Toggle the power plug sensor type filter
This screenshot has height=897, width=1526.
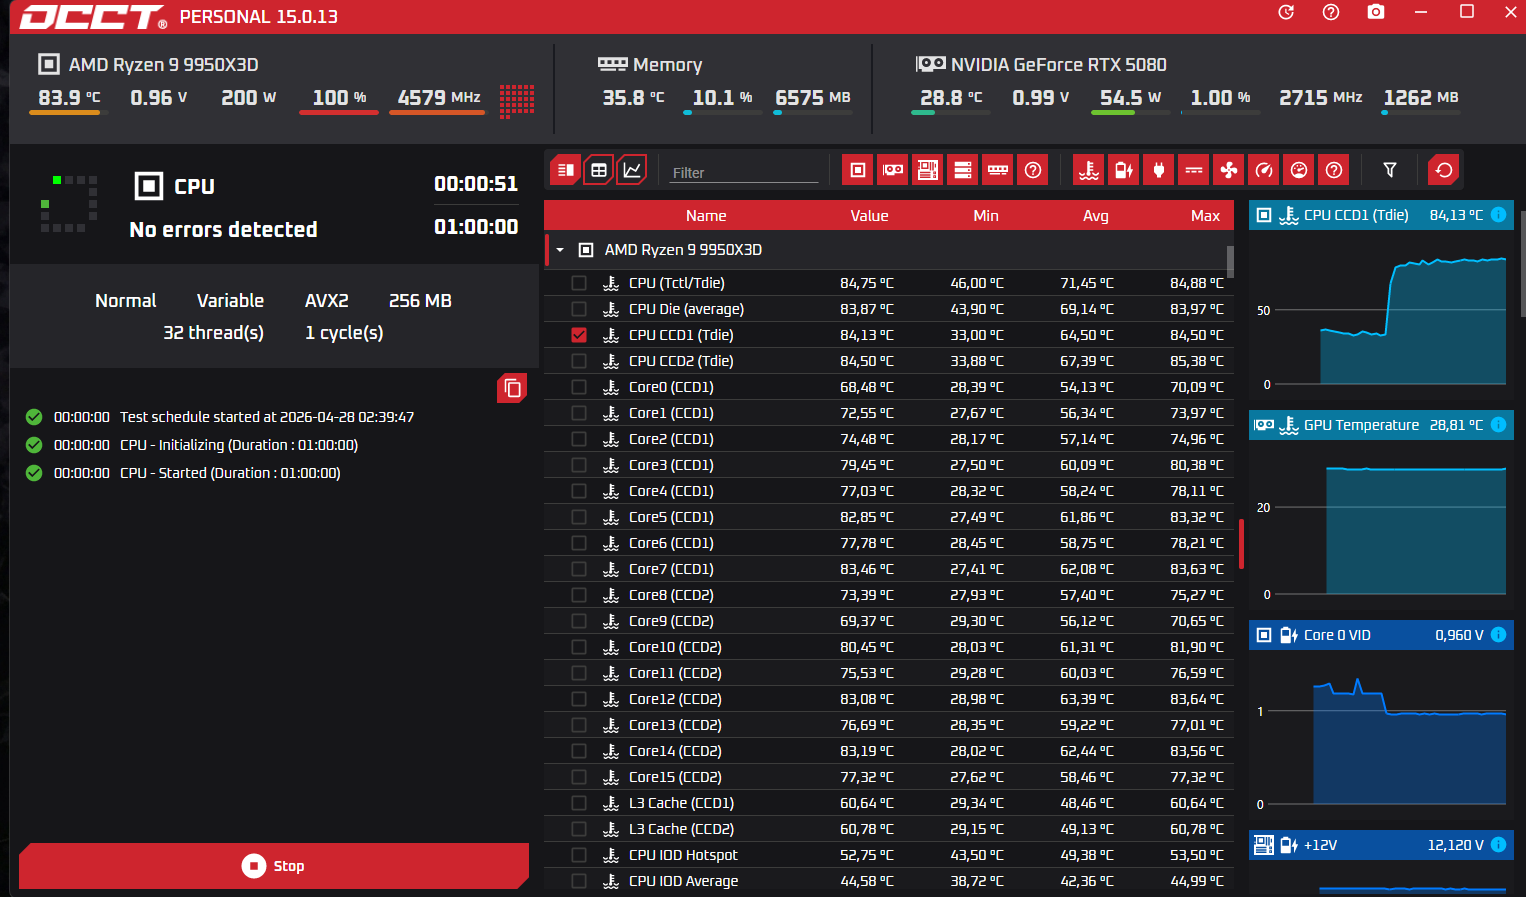[x=1159, y=170]
